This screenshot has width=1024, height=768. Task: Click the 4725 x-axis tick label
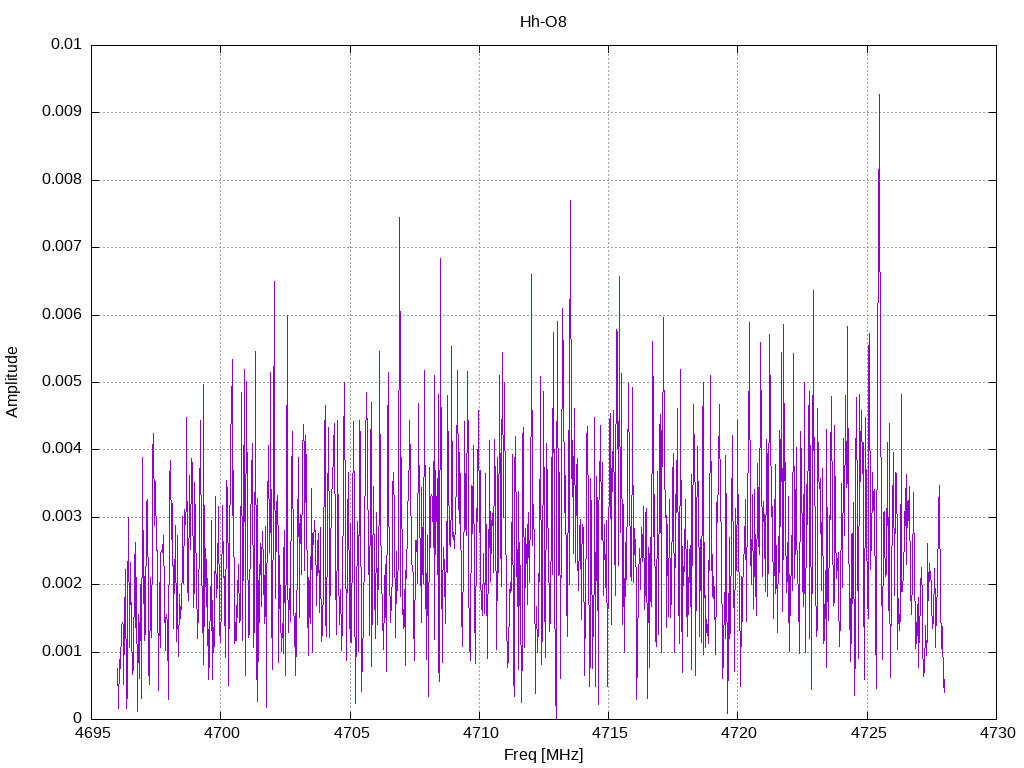pos(868,733)
